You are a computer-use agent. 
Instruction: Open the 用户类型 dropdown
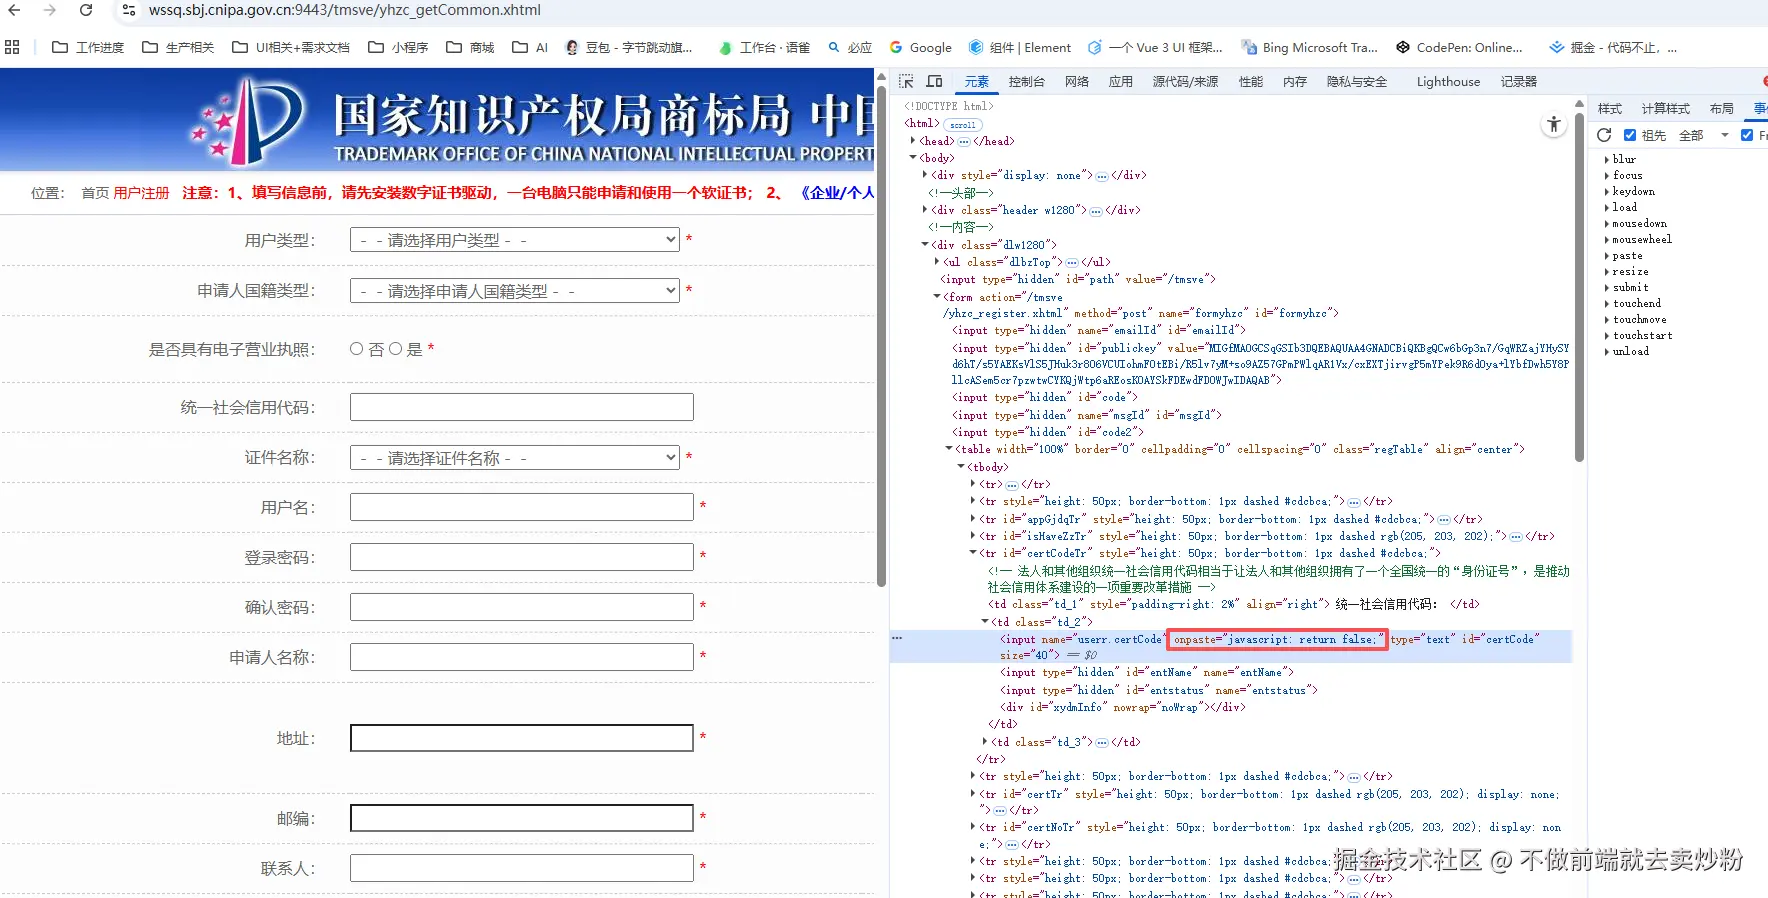coord(515,240)
